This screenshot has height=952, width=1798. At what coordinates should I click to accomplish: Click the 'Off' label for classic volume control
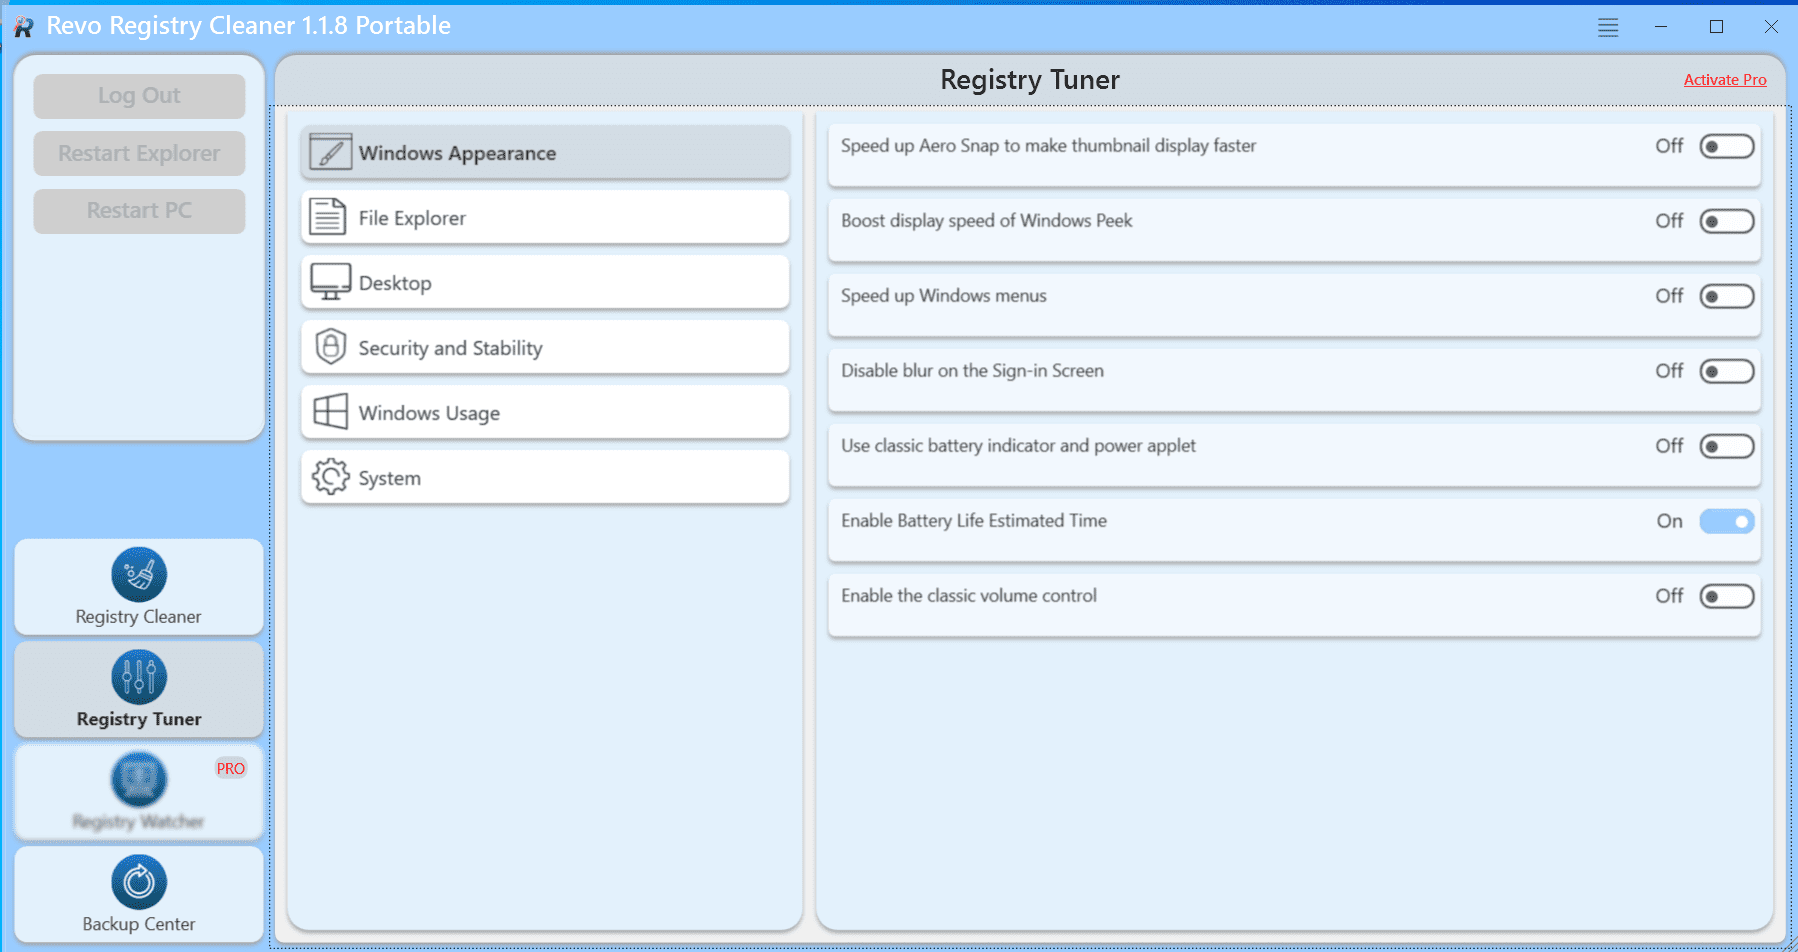point(1669,596)
